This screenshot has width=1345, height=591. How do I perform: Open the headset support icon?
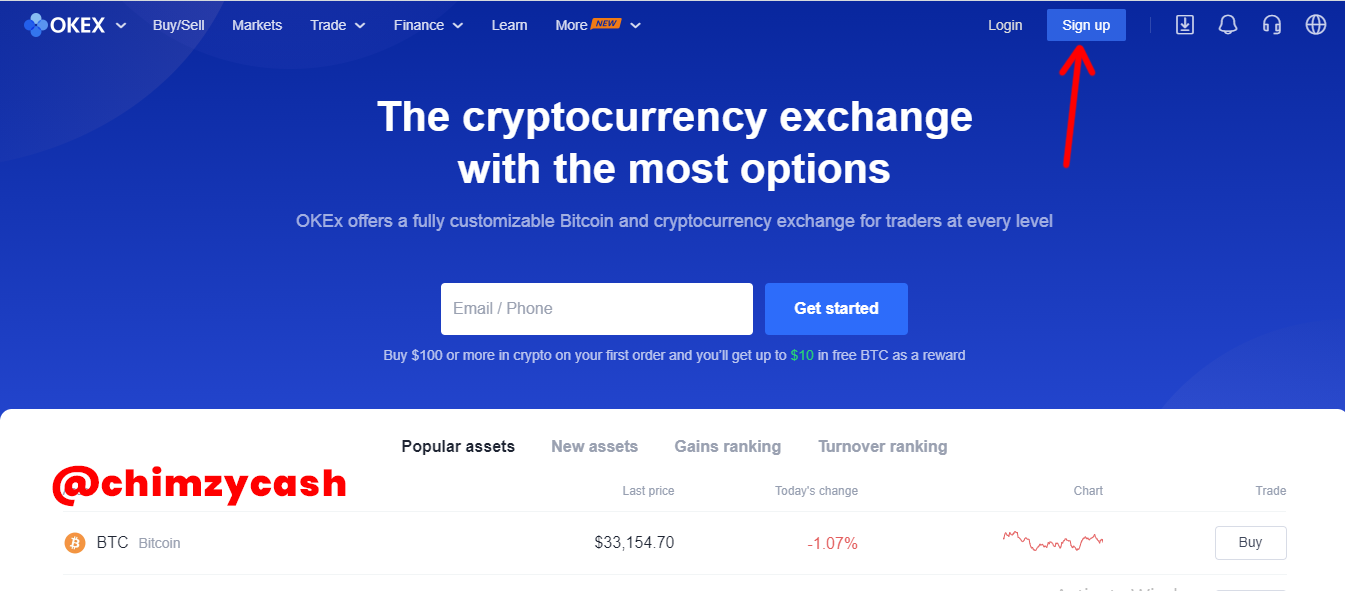click(x=1272, y=25)
